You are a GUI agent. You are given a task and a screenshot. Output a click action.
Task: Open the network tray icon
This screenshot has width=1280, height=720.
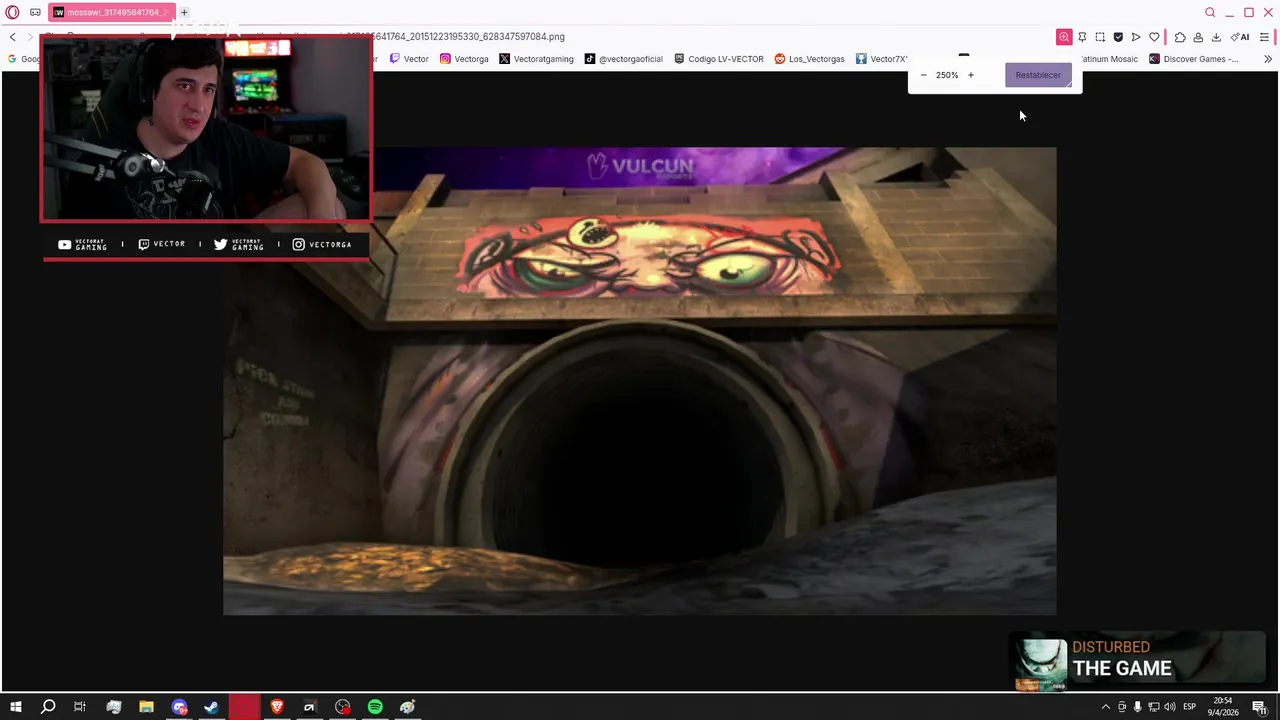(x=1153, y=707)
